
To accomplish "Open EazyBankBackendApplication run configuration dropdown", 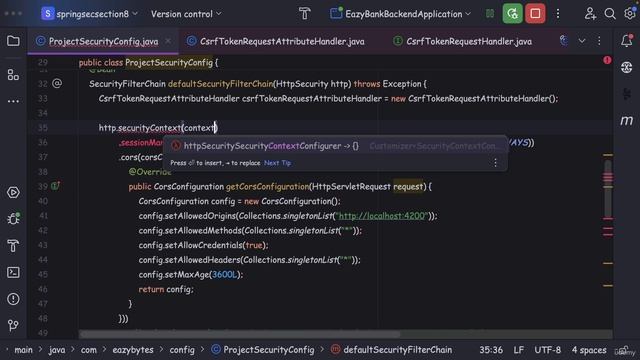I will click(400, 14).
